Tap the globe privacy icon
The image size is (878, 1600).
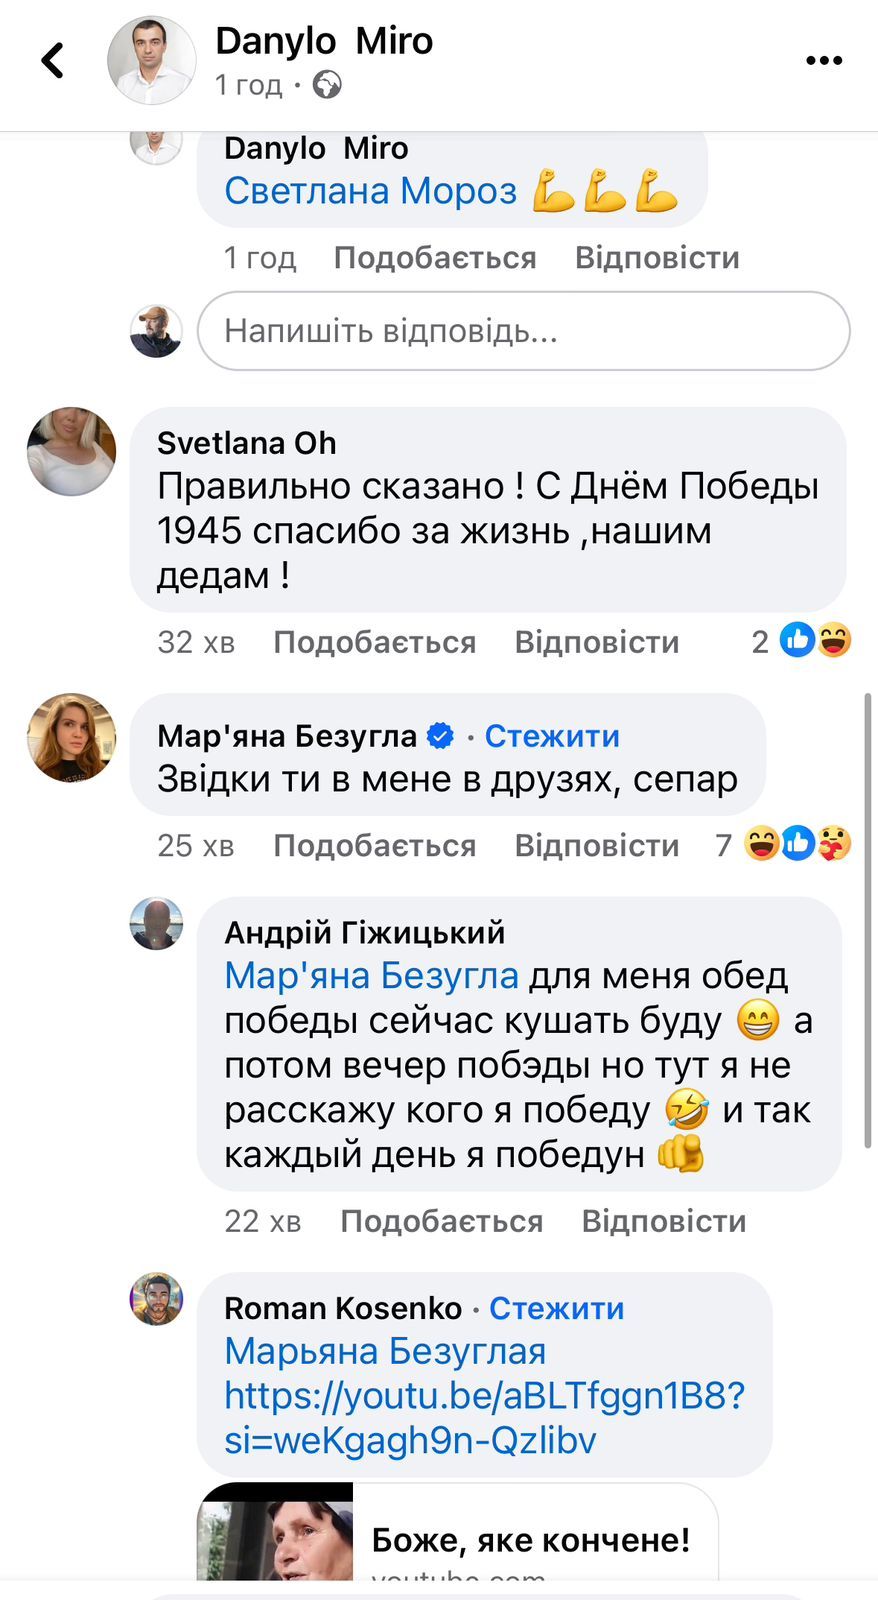pos(327,85)
